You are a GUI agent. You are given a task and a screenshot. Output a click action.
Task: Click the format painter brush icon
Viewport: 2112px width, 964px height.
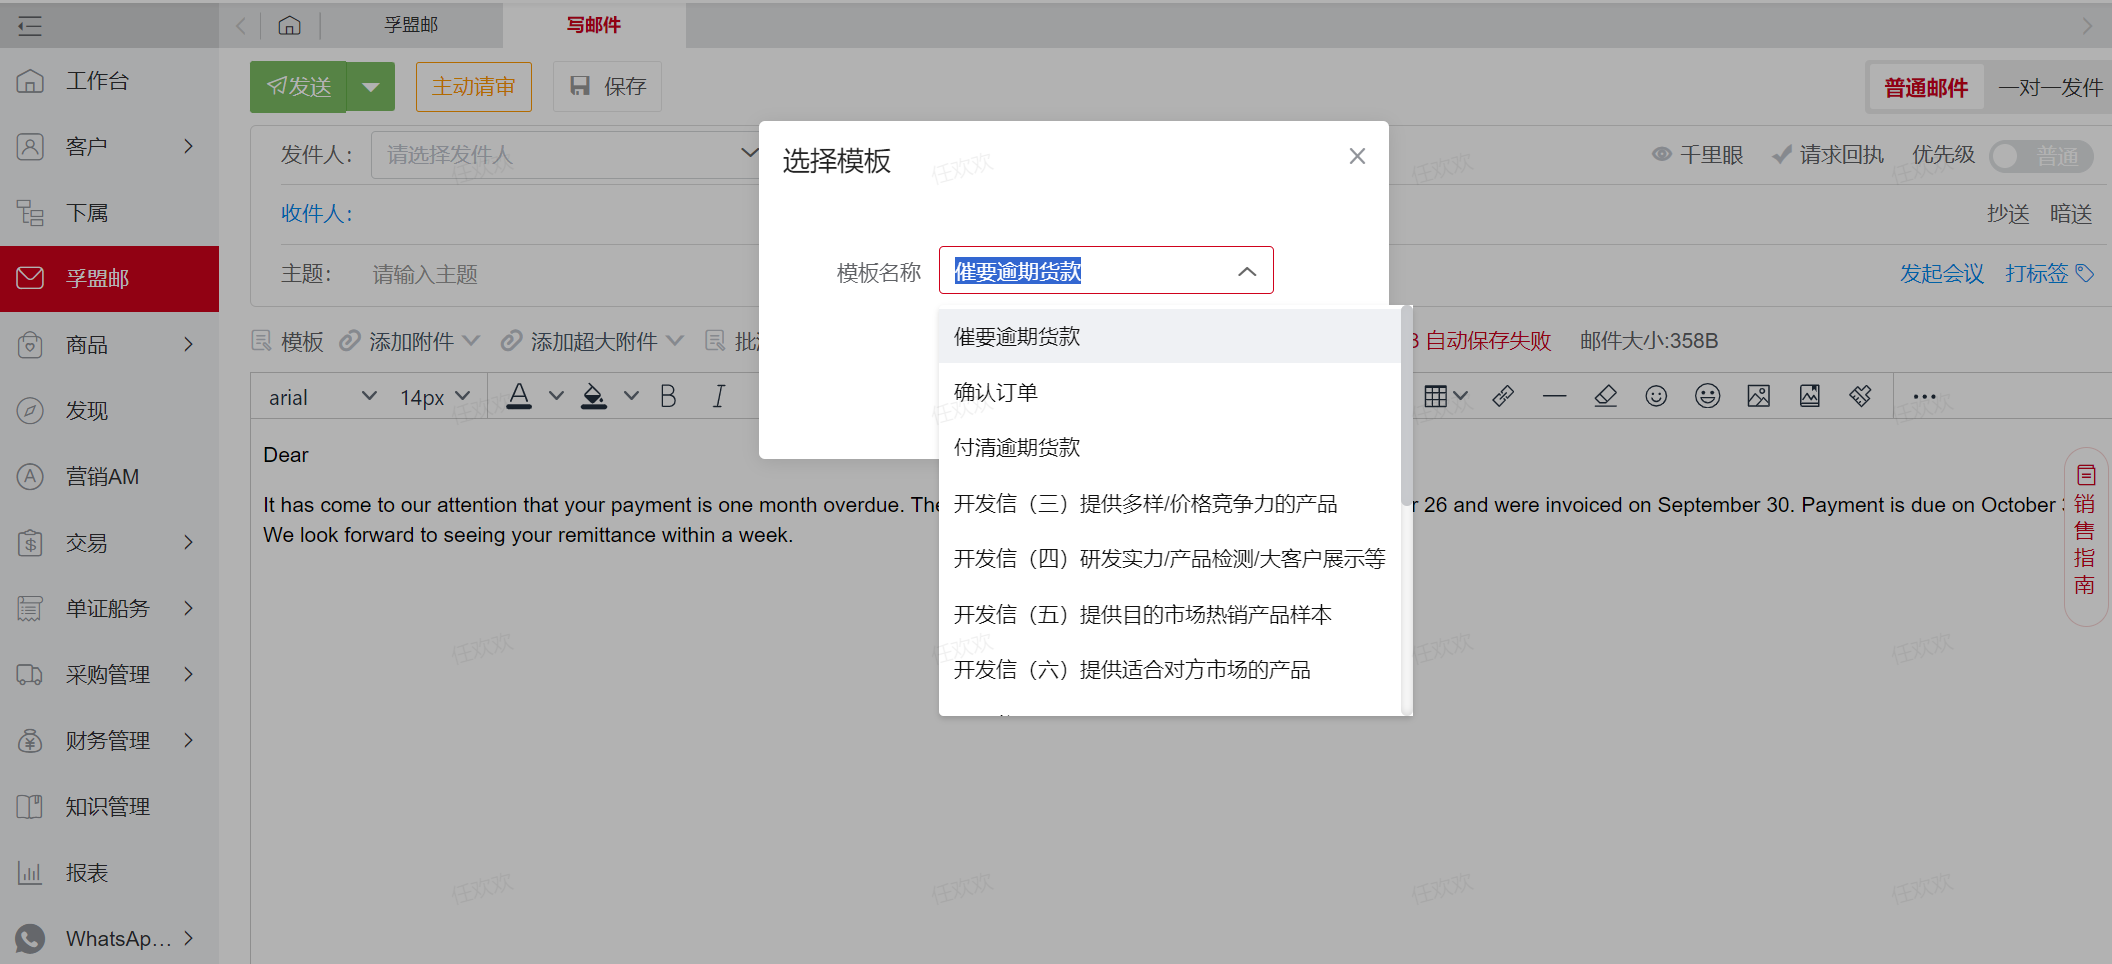pyautogui.click(x=1860, y=397)
